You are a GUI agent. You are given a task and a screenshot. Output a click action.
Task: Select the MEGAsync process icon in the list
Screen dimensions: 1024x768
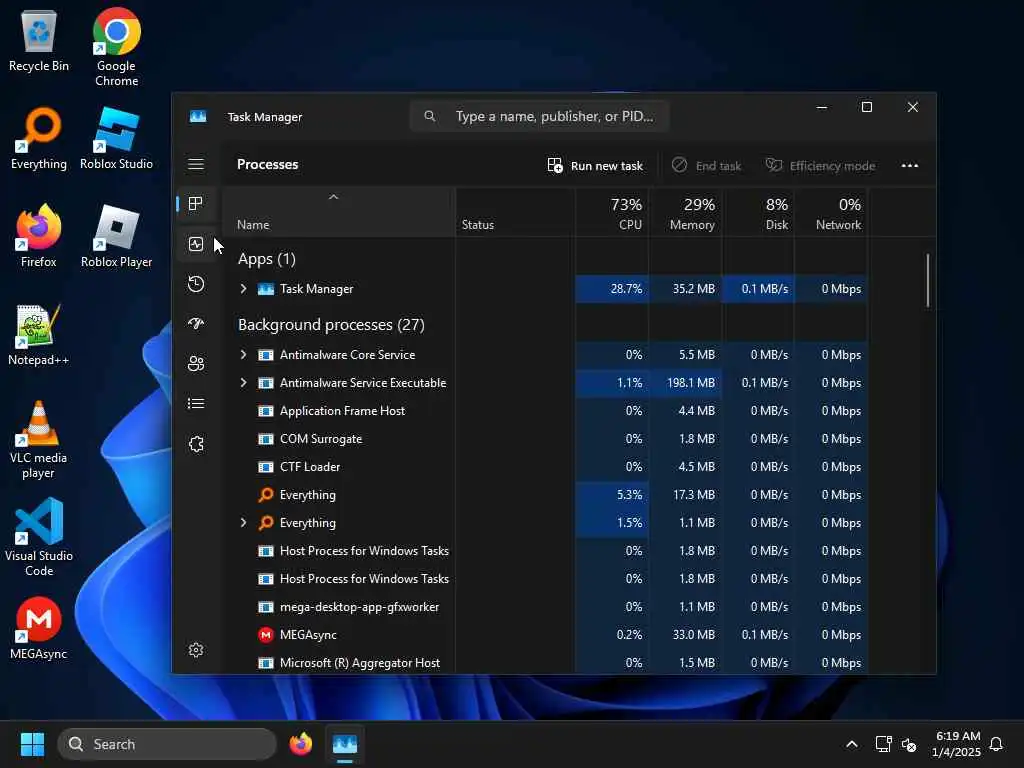[266, 635]
